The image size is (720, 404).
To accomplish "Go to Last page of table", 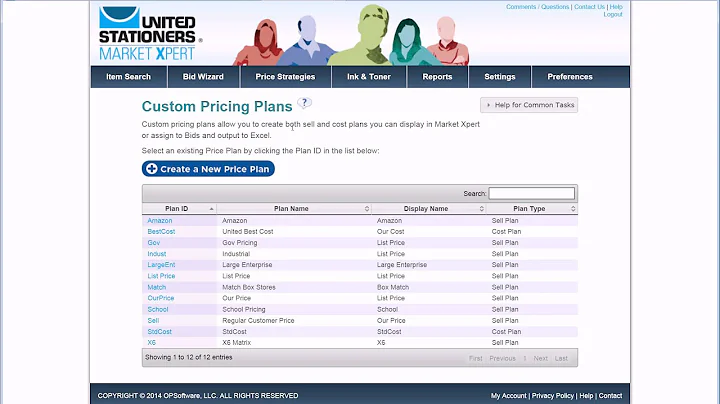I will tap(561, 358).
